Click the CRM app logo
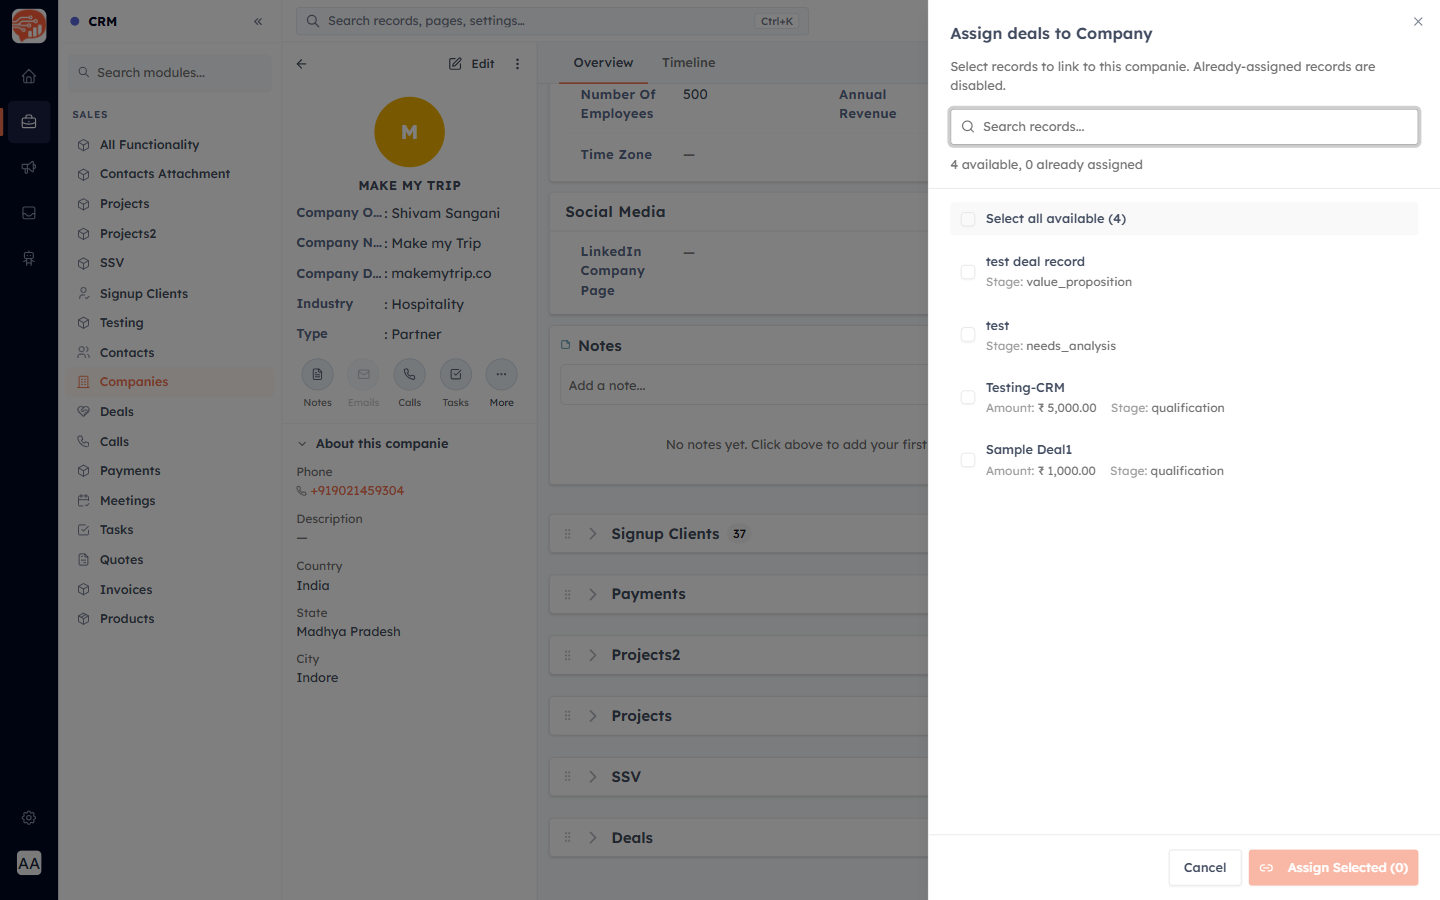The height and width of the screenshot is (900, 1440). point(29,26)
